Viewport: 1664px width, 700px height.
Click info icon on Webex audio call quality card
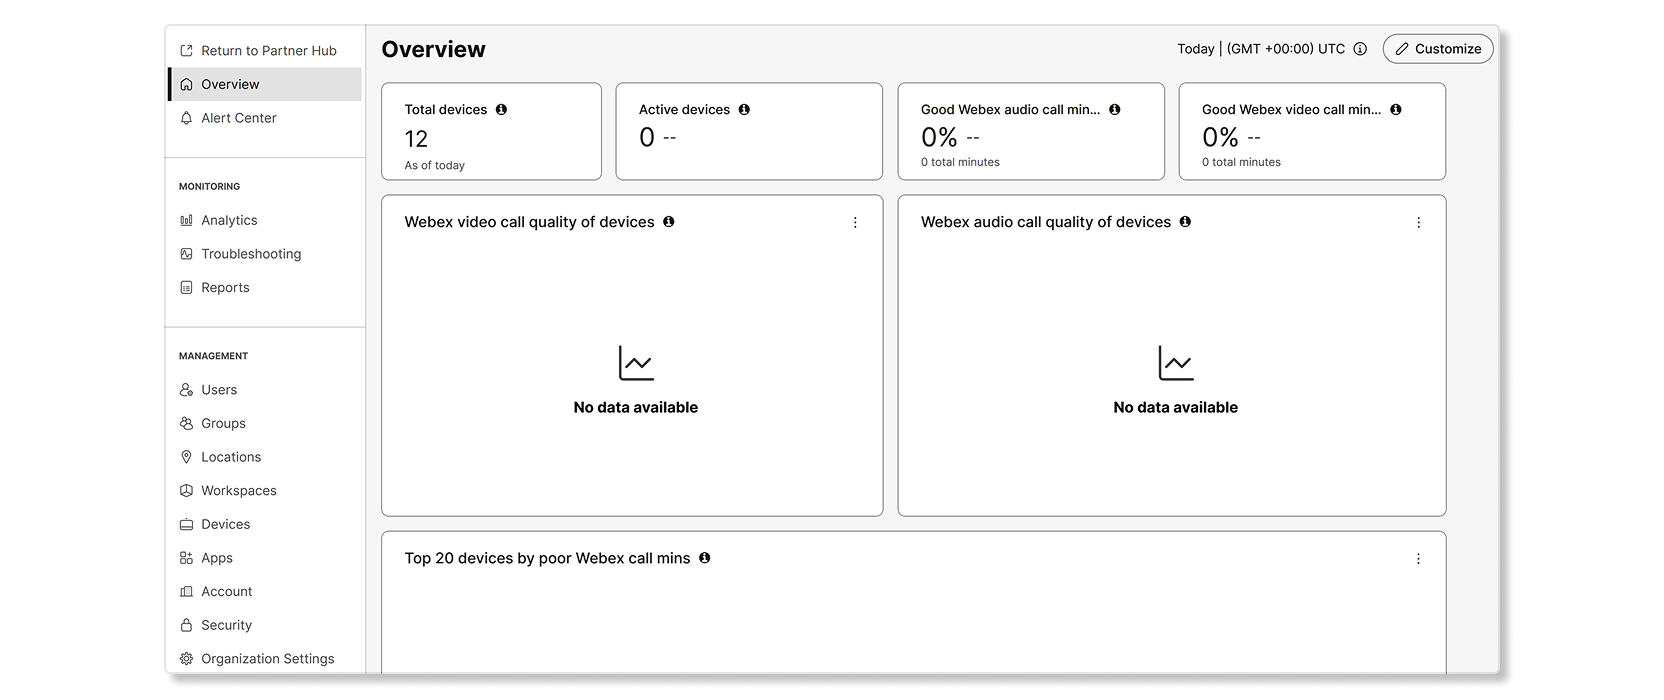click(x=1185, y=222)
